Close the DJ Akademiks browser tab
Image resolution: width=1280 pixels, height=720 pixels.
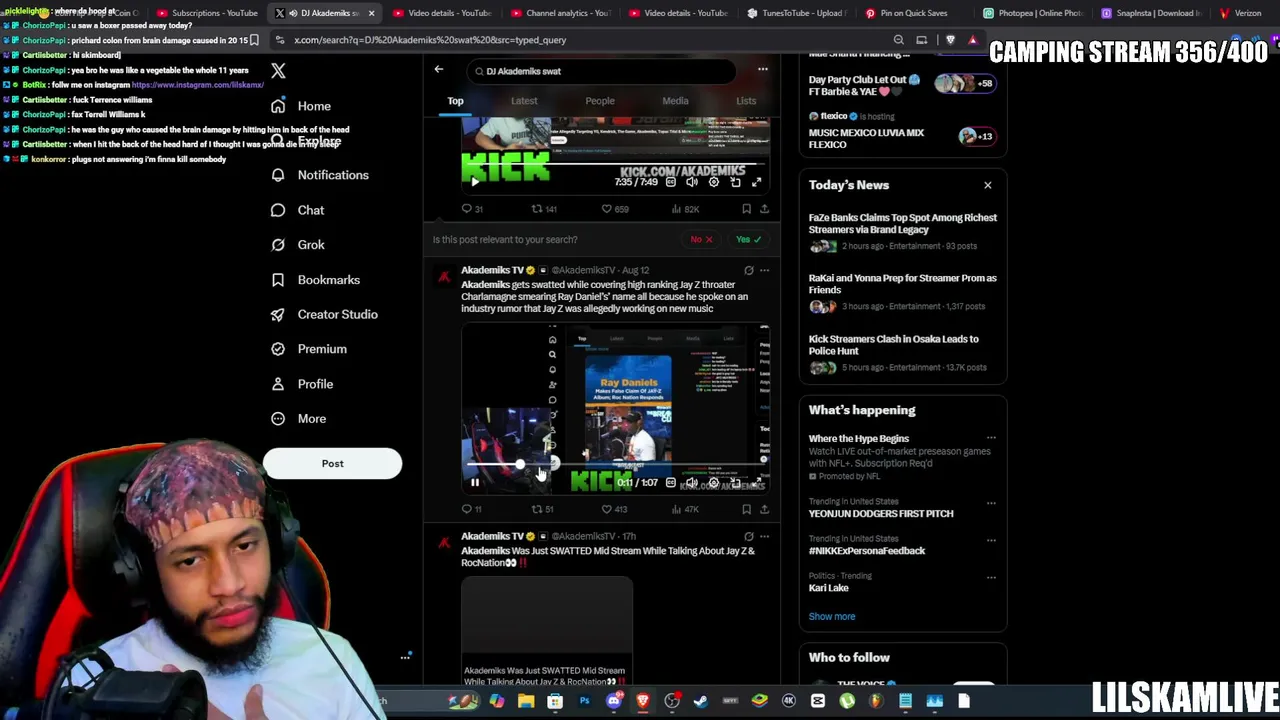372,13
